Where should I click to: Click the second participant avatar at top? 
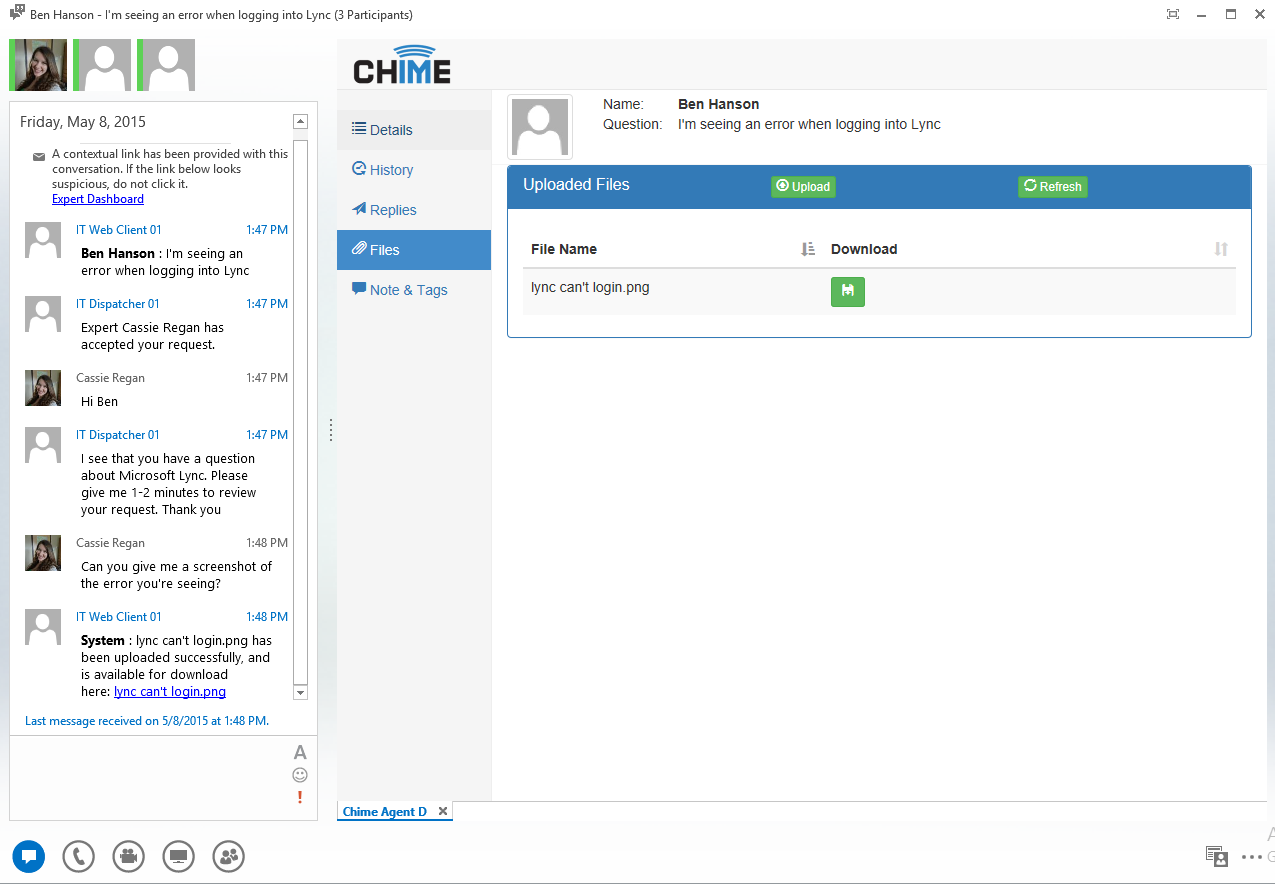tap(102, 65)
